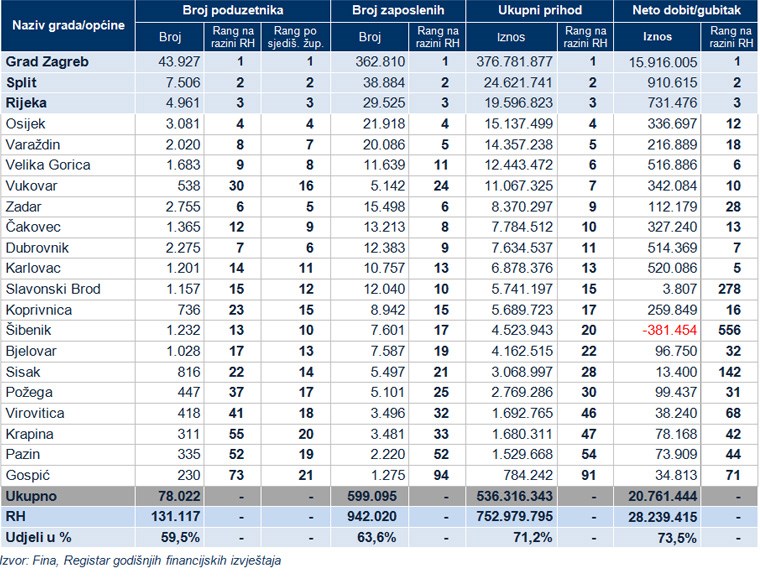Click the share value 63,6%
The width and height of the screenshot is (760, 582).
pos(377,537)
